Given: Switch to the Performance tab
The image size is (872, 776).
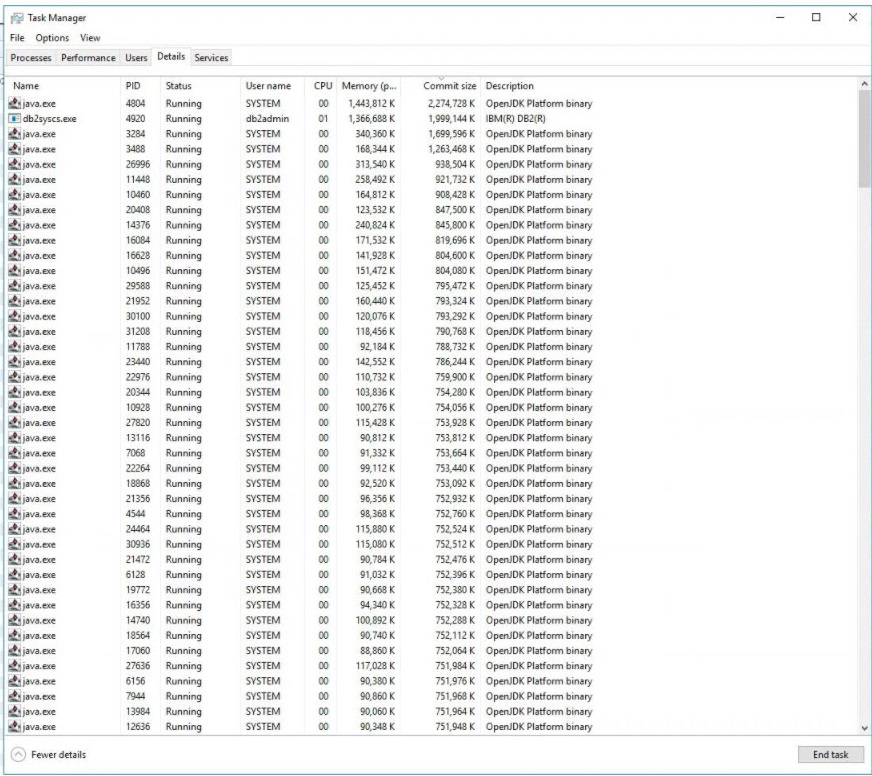Looking at the screenshot, I should pos(88,58).
